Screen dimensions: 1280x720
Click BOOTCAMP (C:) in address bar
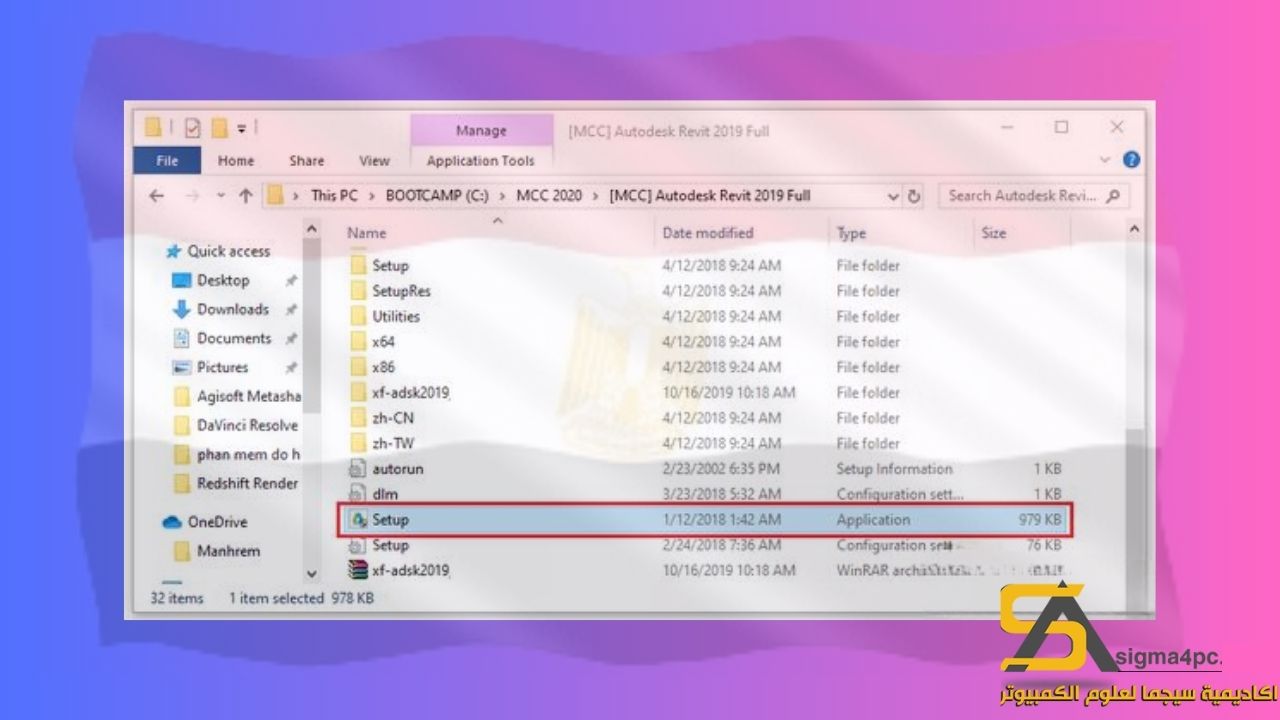pos(436,196)
